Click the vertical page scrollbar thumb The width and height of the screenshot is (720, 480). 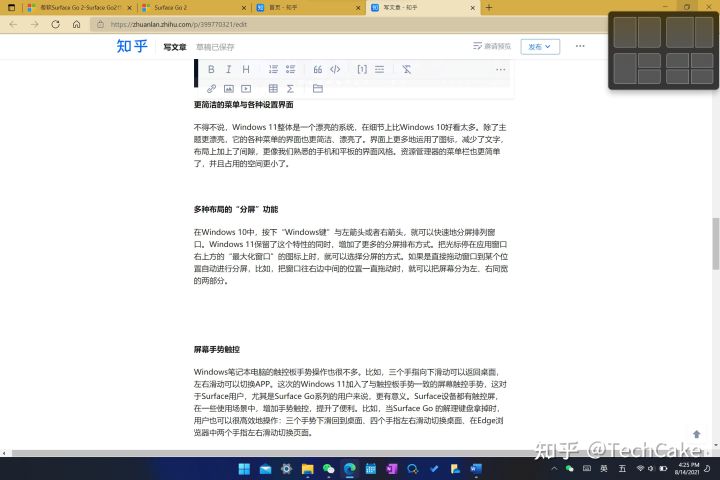pos(716,243)
